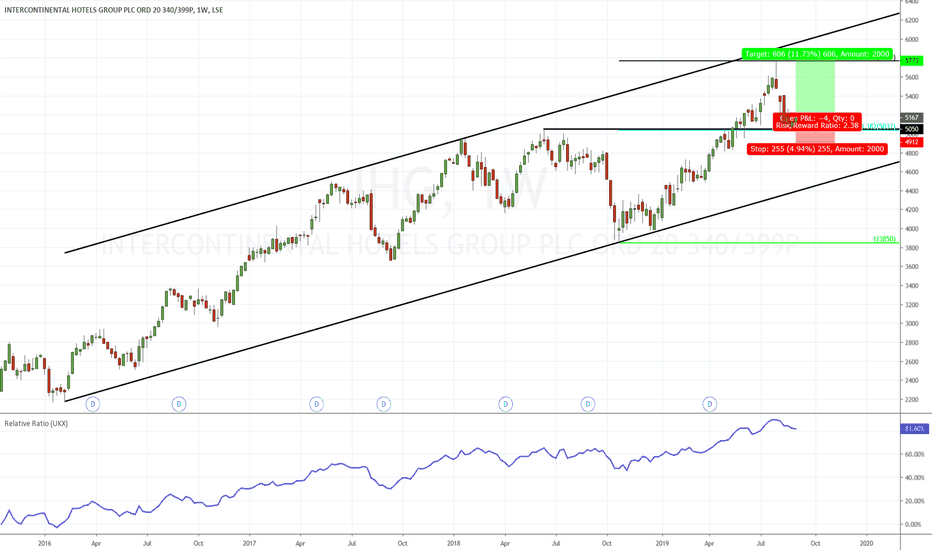Select the red 4912 price axis tag

point(912,142)
